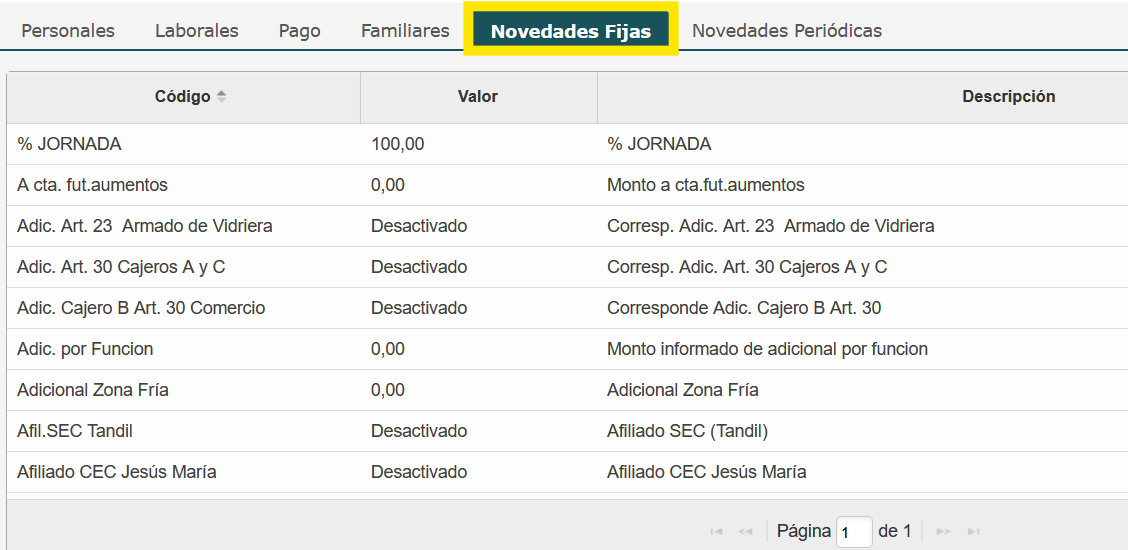Select the Afiliado CEC Jesús María row
The image size is (1128, 550).
568,472
